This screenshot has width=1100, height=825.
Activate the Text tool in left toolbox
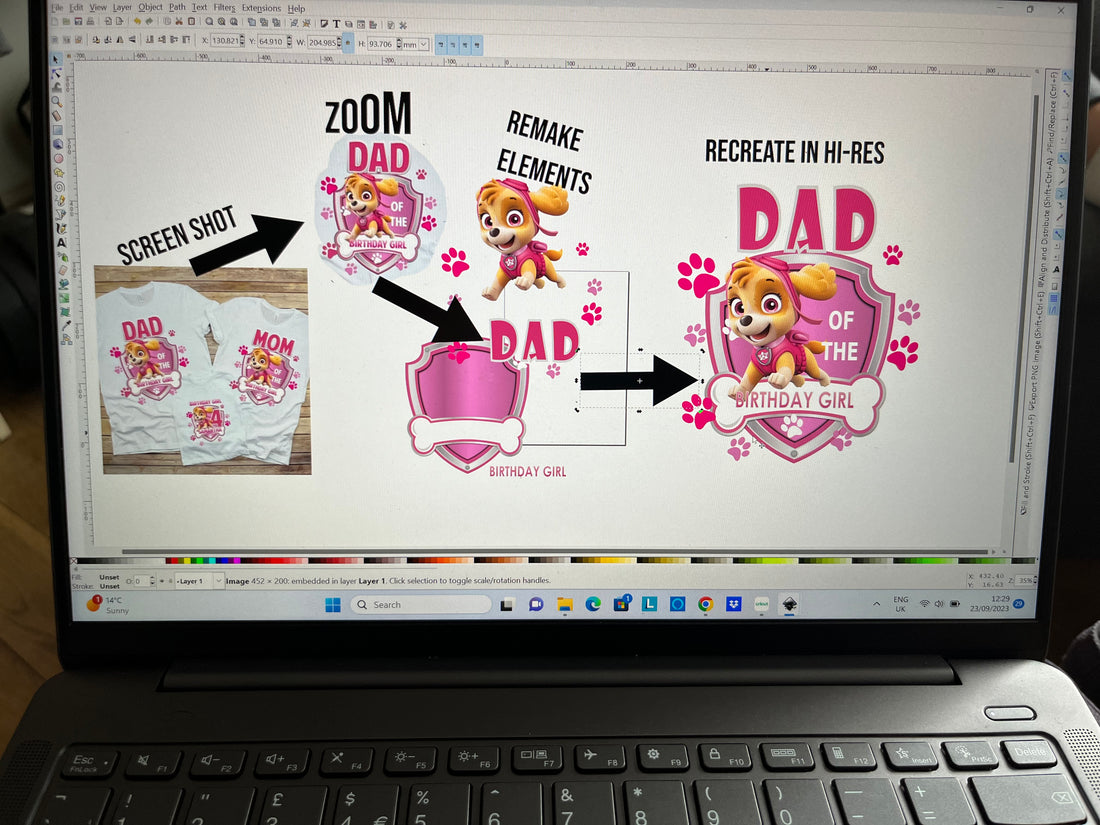click(62, 242)
